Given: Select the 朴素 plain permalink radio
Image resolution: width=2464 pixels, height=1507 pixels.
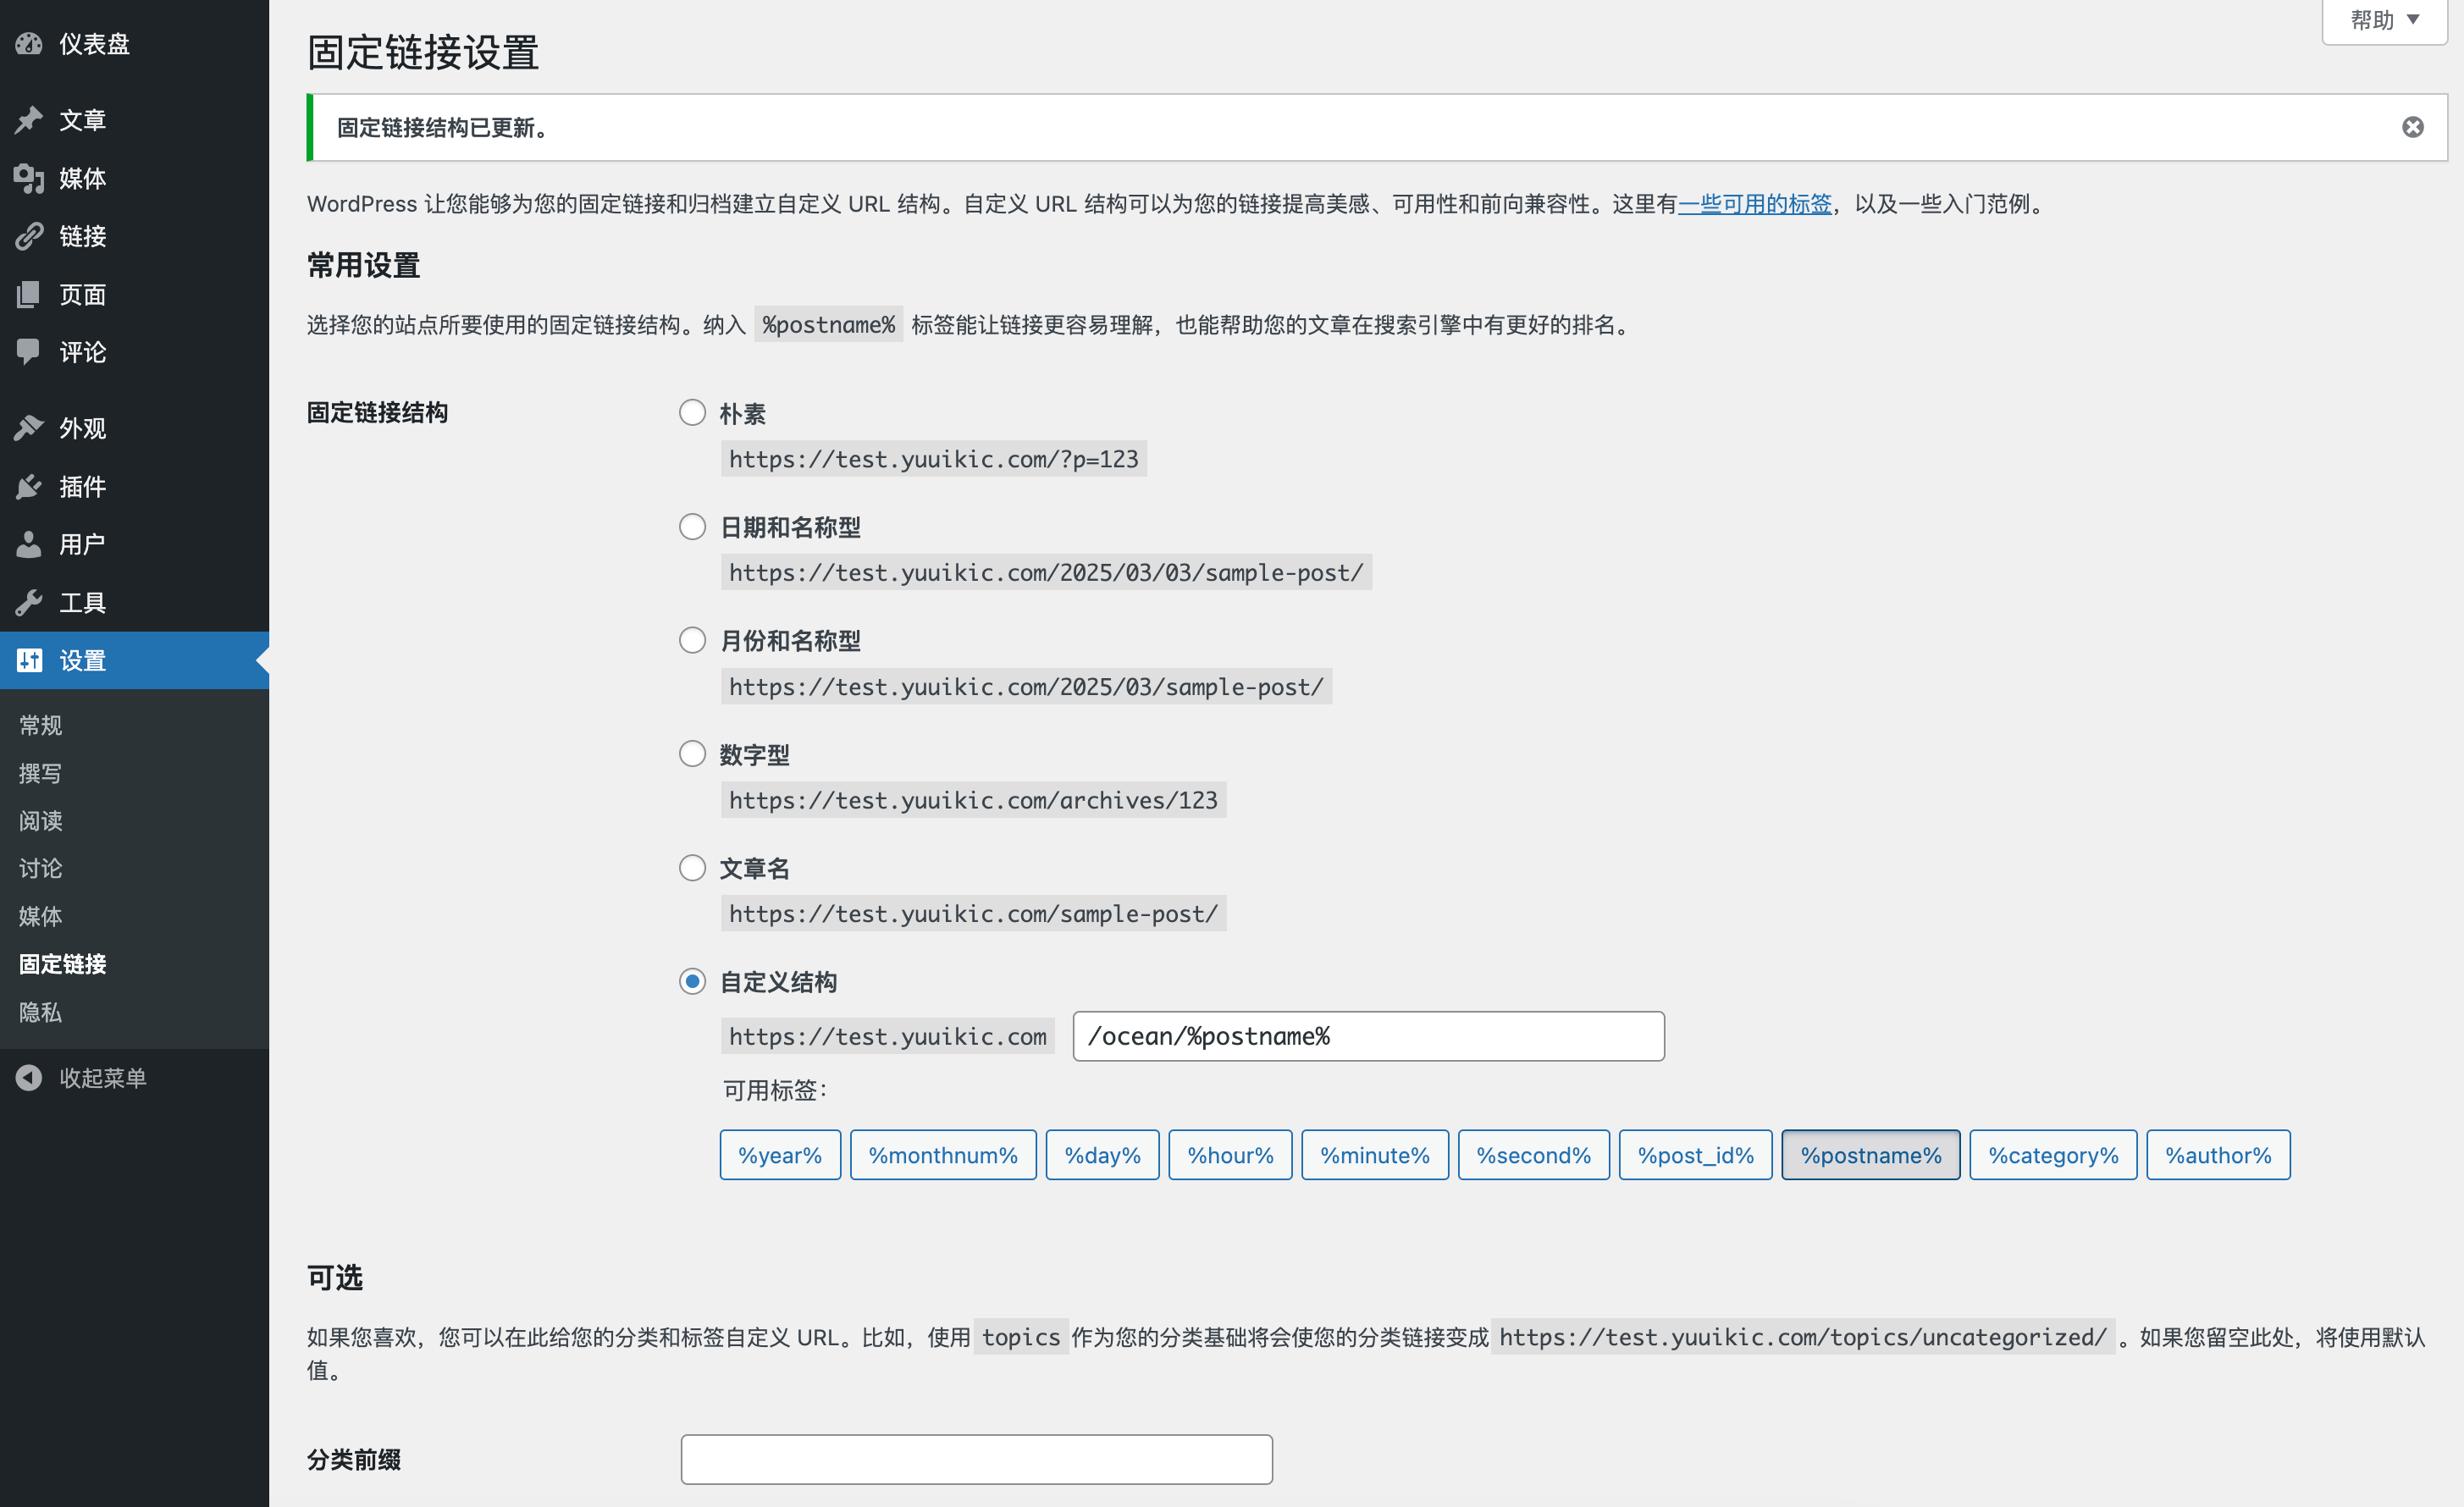Looking at the screenshot, I should point(692,413).
